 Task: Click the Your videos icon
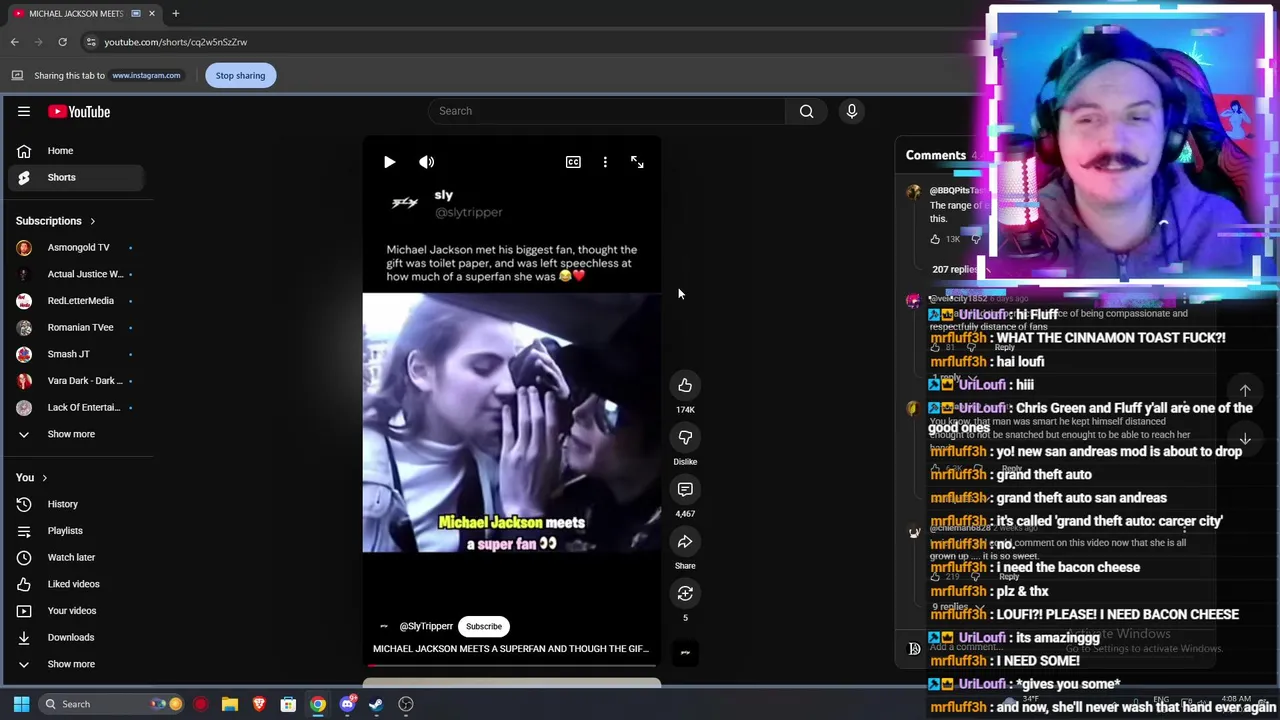pos(24,611)
